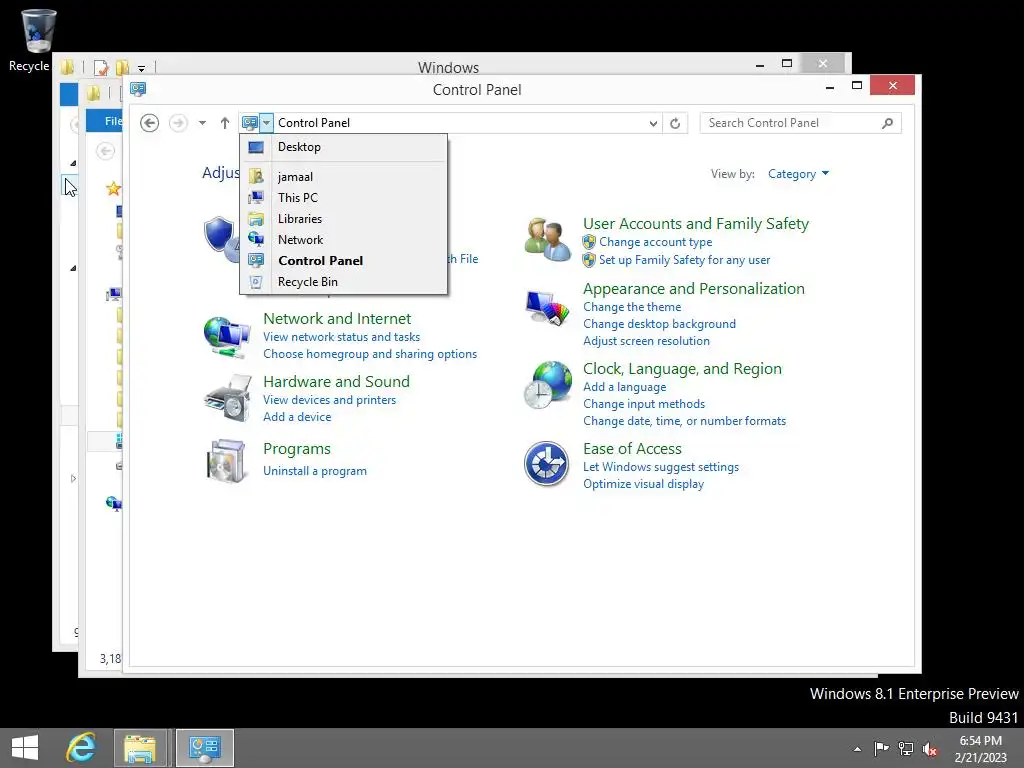Select Control Panel in the location dropdown
This screenshot has width=1024, height=768.
tap(344, 261)
